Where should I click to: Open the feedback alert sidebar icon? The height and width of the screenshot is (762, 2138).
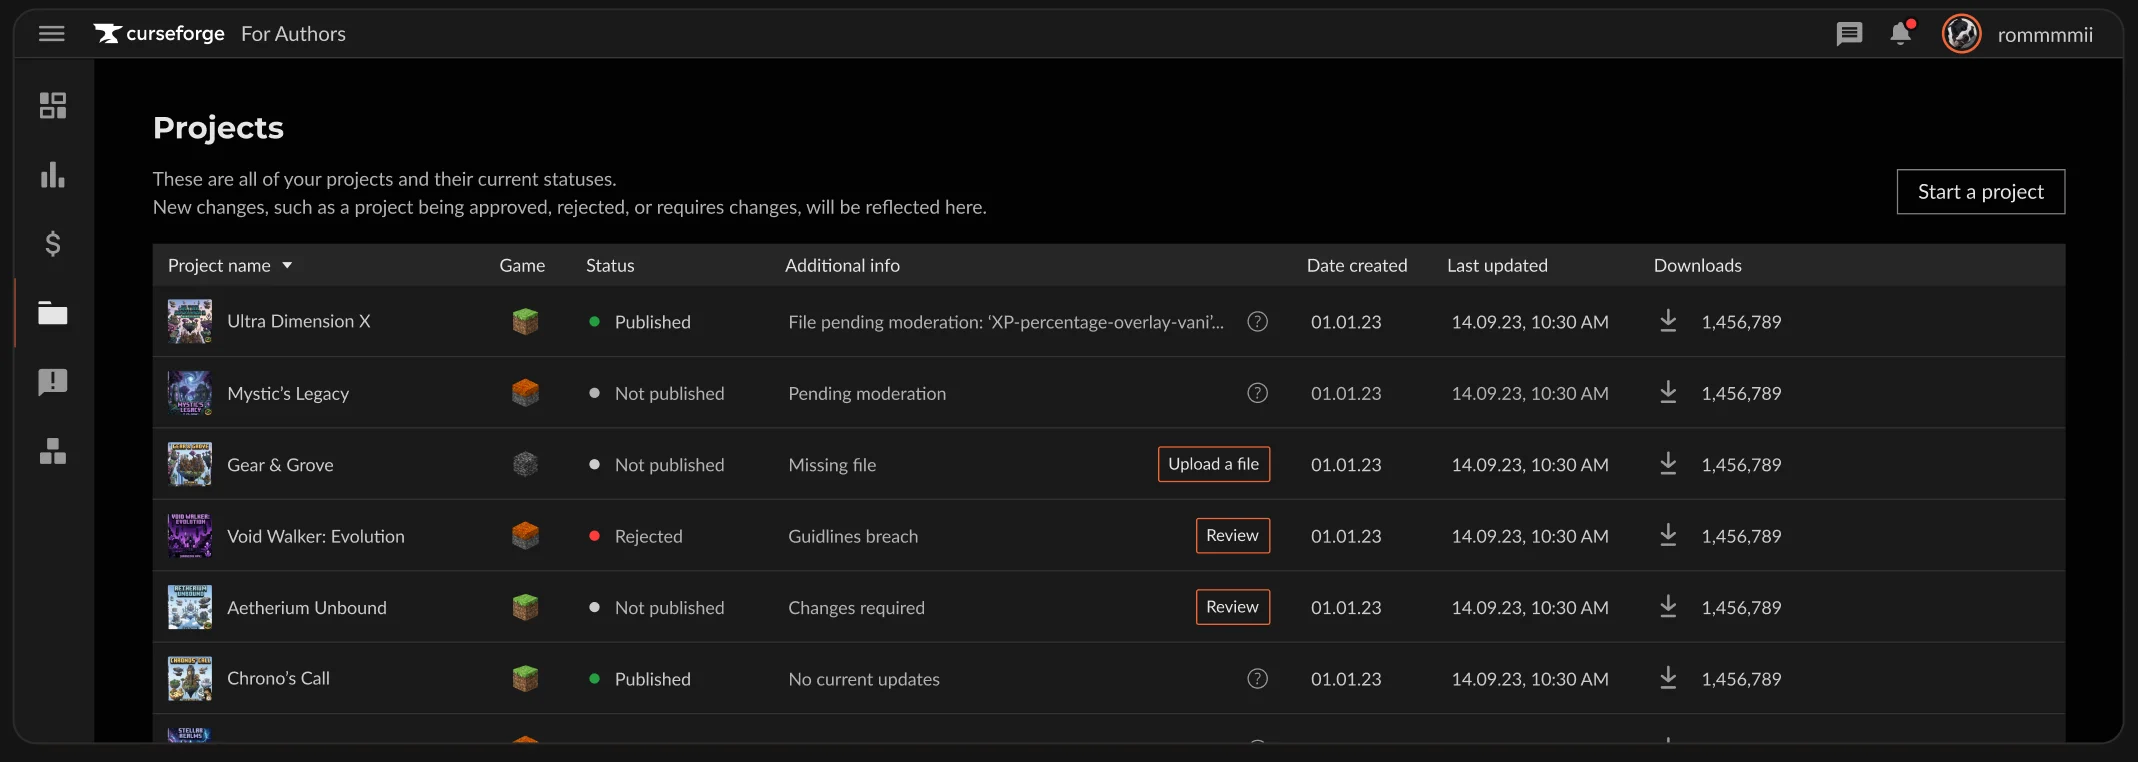point(53,382)
